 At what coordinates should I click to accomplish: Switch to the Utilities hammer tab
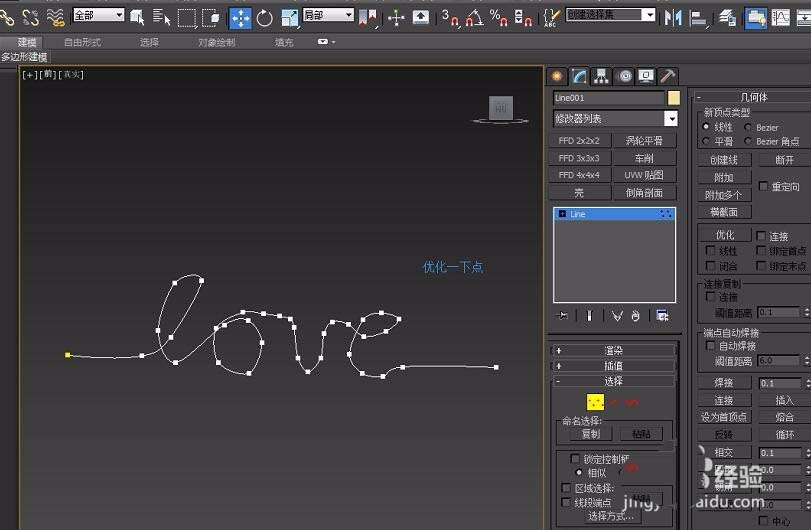pos(668,77)
